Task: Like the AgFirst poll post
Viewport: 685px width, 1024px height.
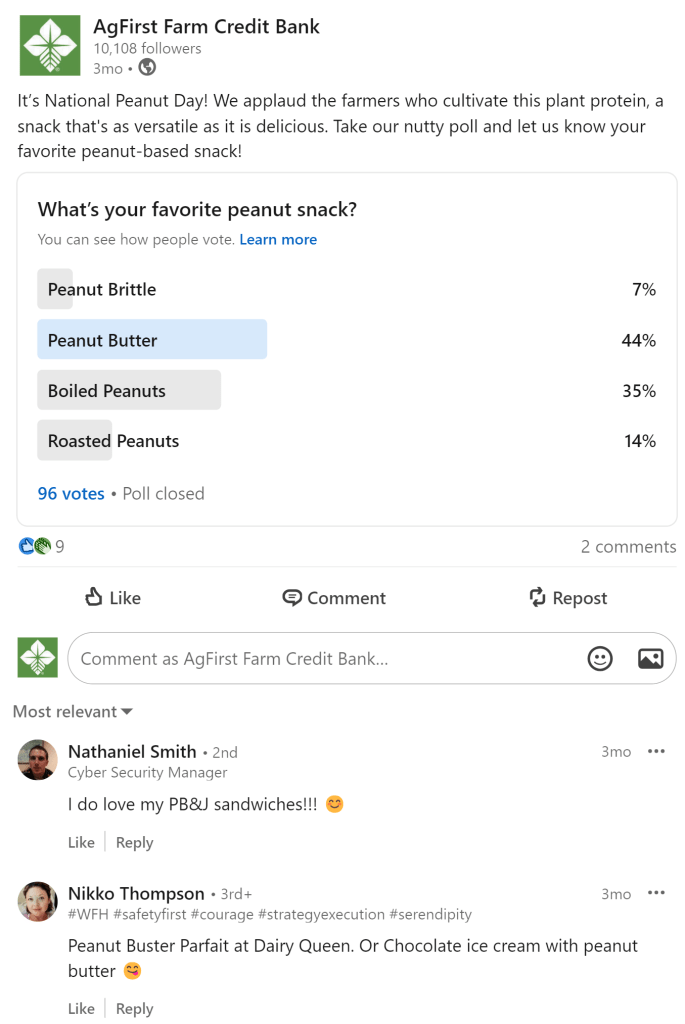Action: click(x=113, y=598)
